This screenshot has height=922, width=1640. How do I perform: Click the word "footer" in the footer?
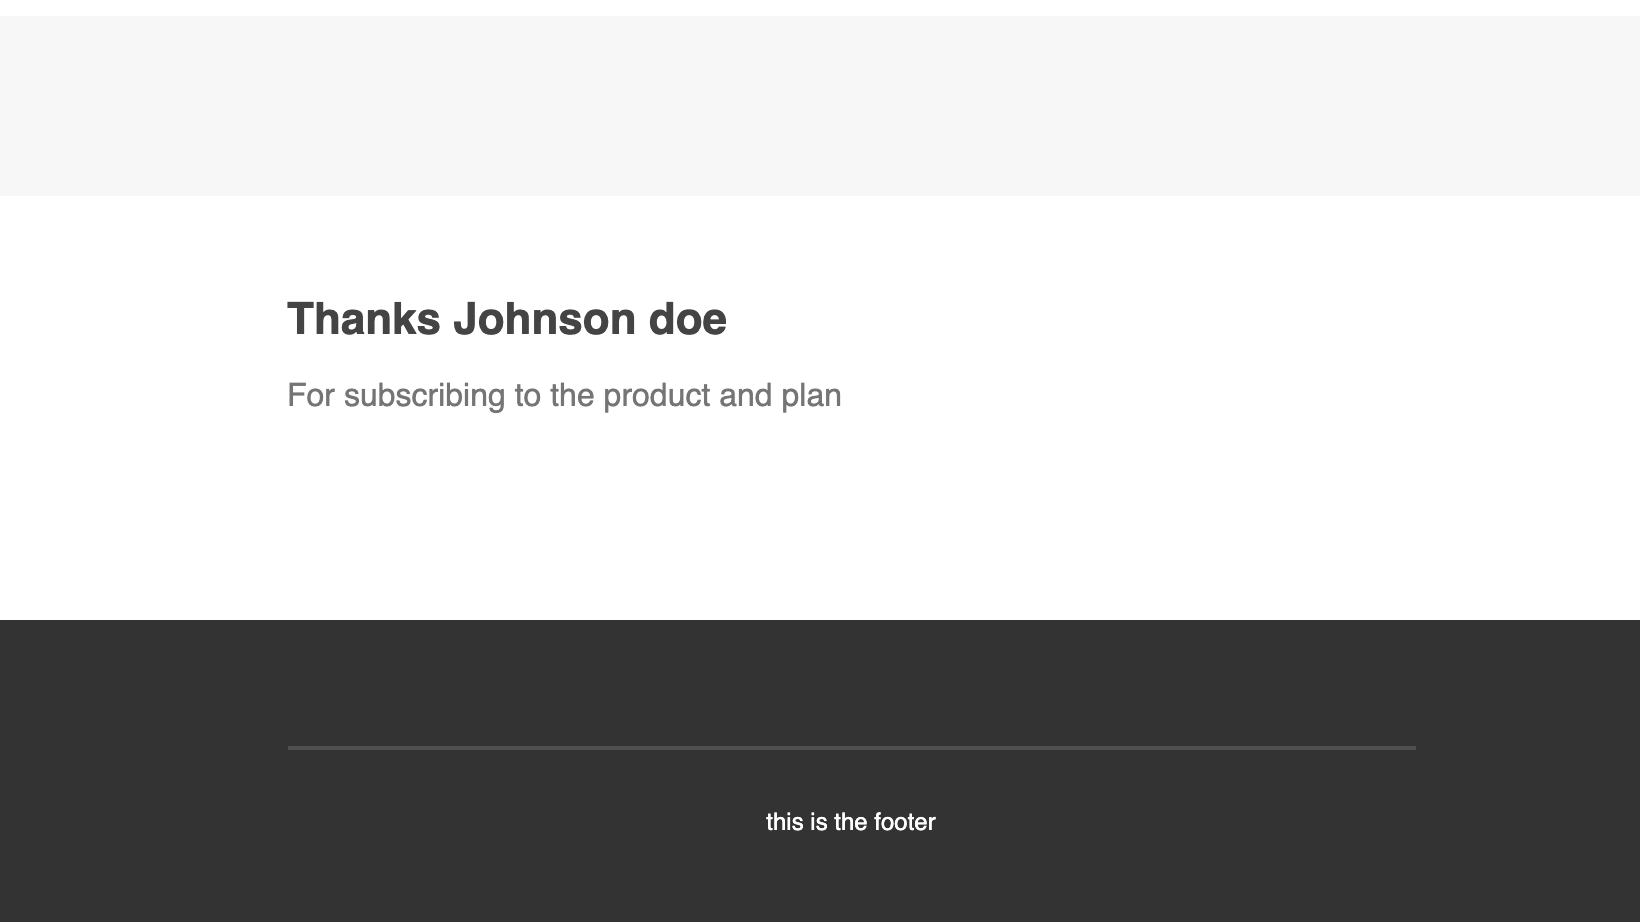click(x=905, y=822)
